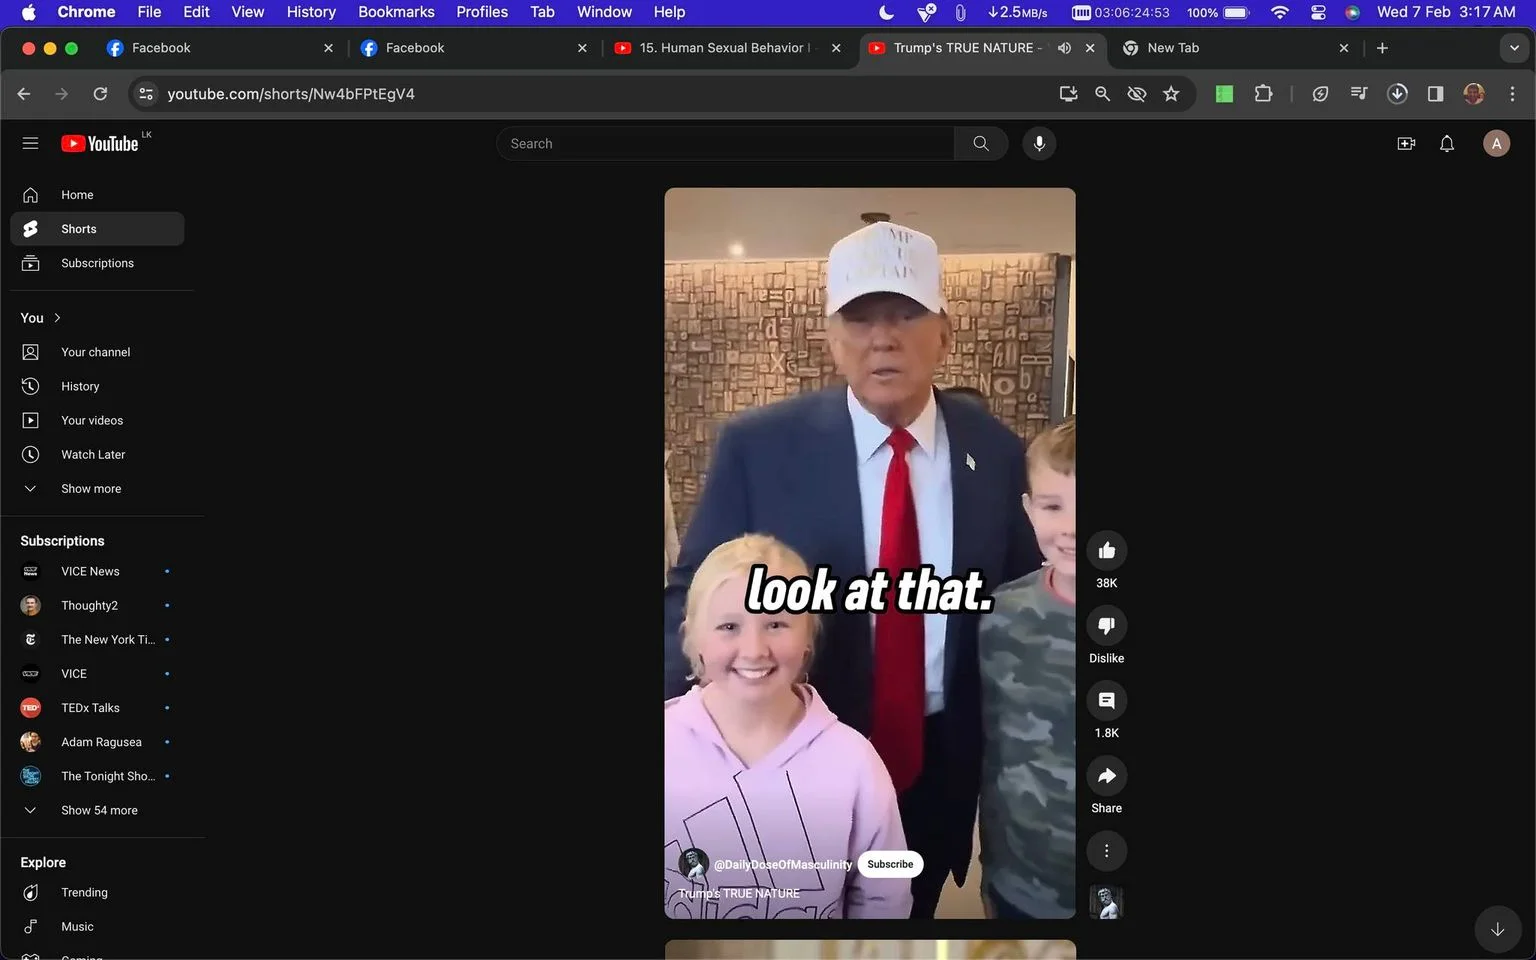Open Watch Later in the sidebar

click(x=93, y=455)
